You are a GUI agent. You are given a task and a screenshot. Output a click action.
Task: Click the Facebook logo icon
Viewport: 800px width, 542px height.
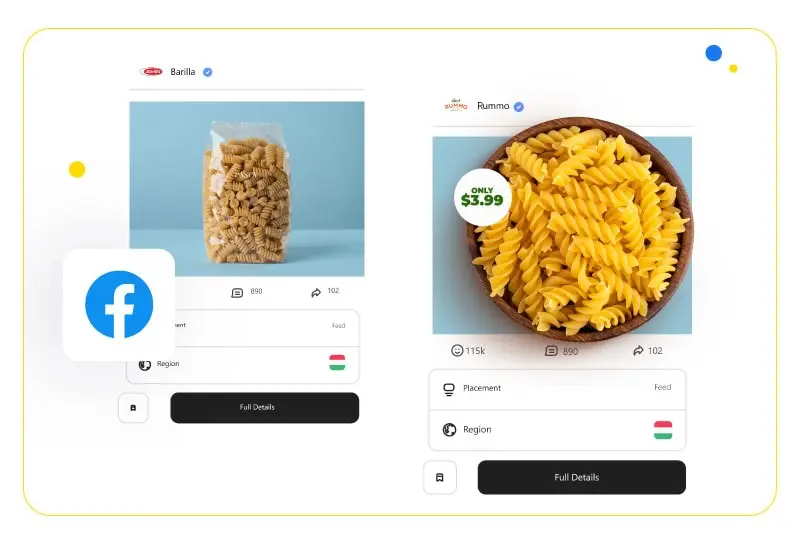click(x=119, y=304)
